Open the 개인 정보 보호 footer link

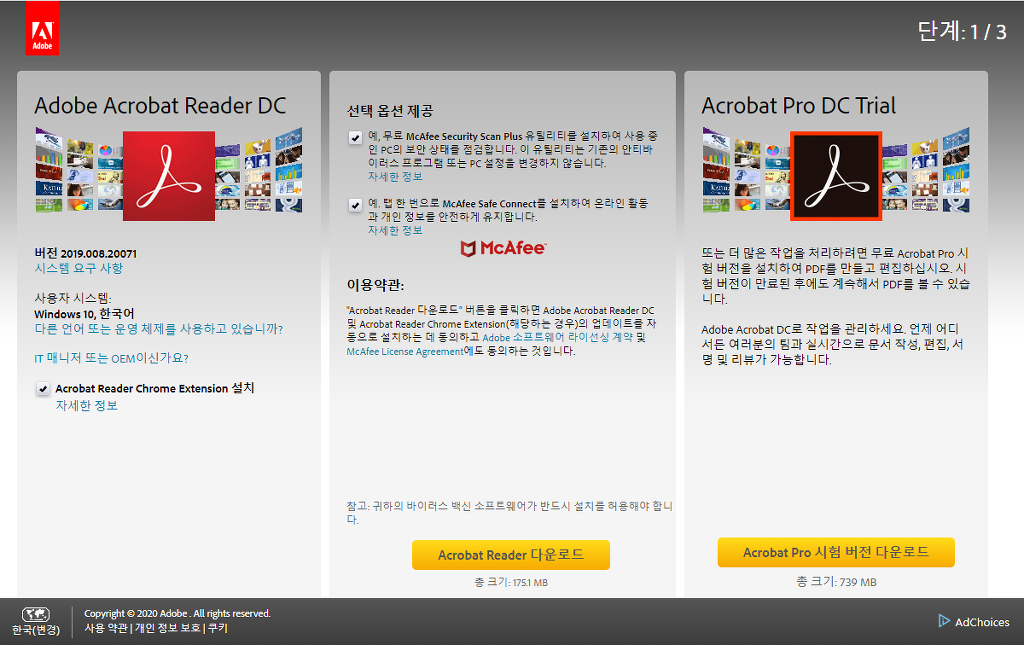click(x=168, y=628)
